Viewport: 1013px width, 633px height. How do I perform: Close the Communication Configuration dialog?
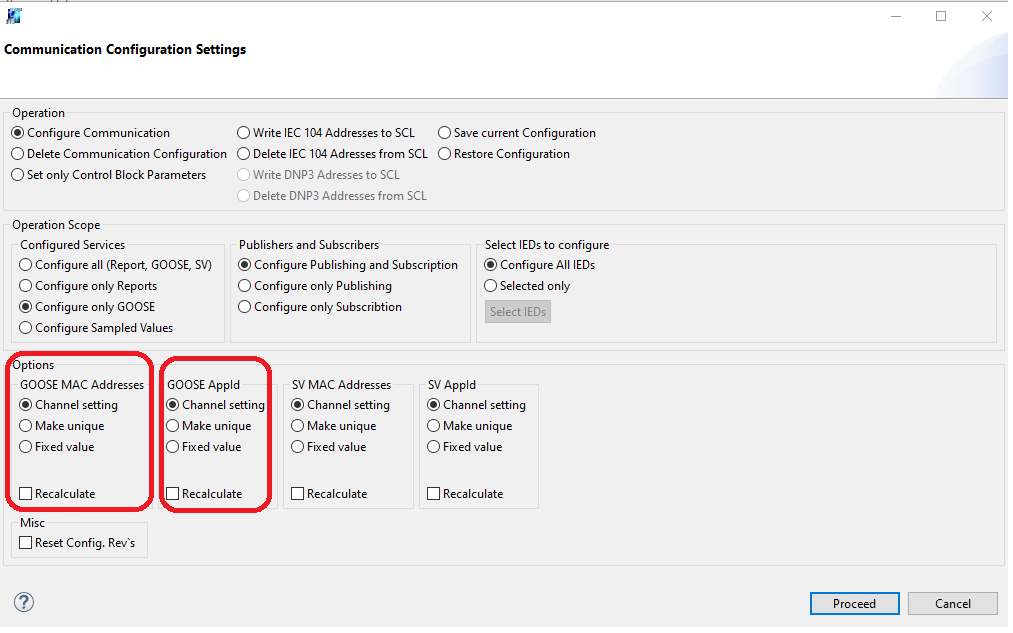pyautogui.click(x=986, y=16)
